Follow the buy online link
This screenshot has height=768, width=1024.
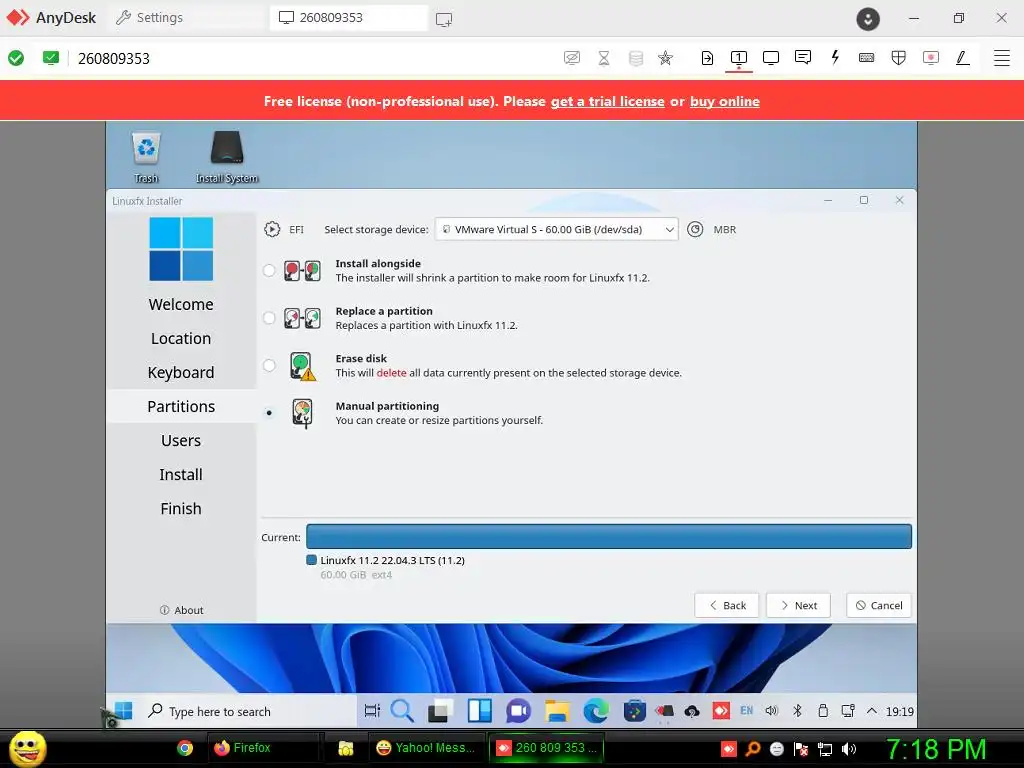pyautogui.click(x=725, y=101)
